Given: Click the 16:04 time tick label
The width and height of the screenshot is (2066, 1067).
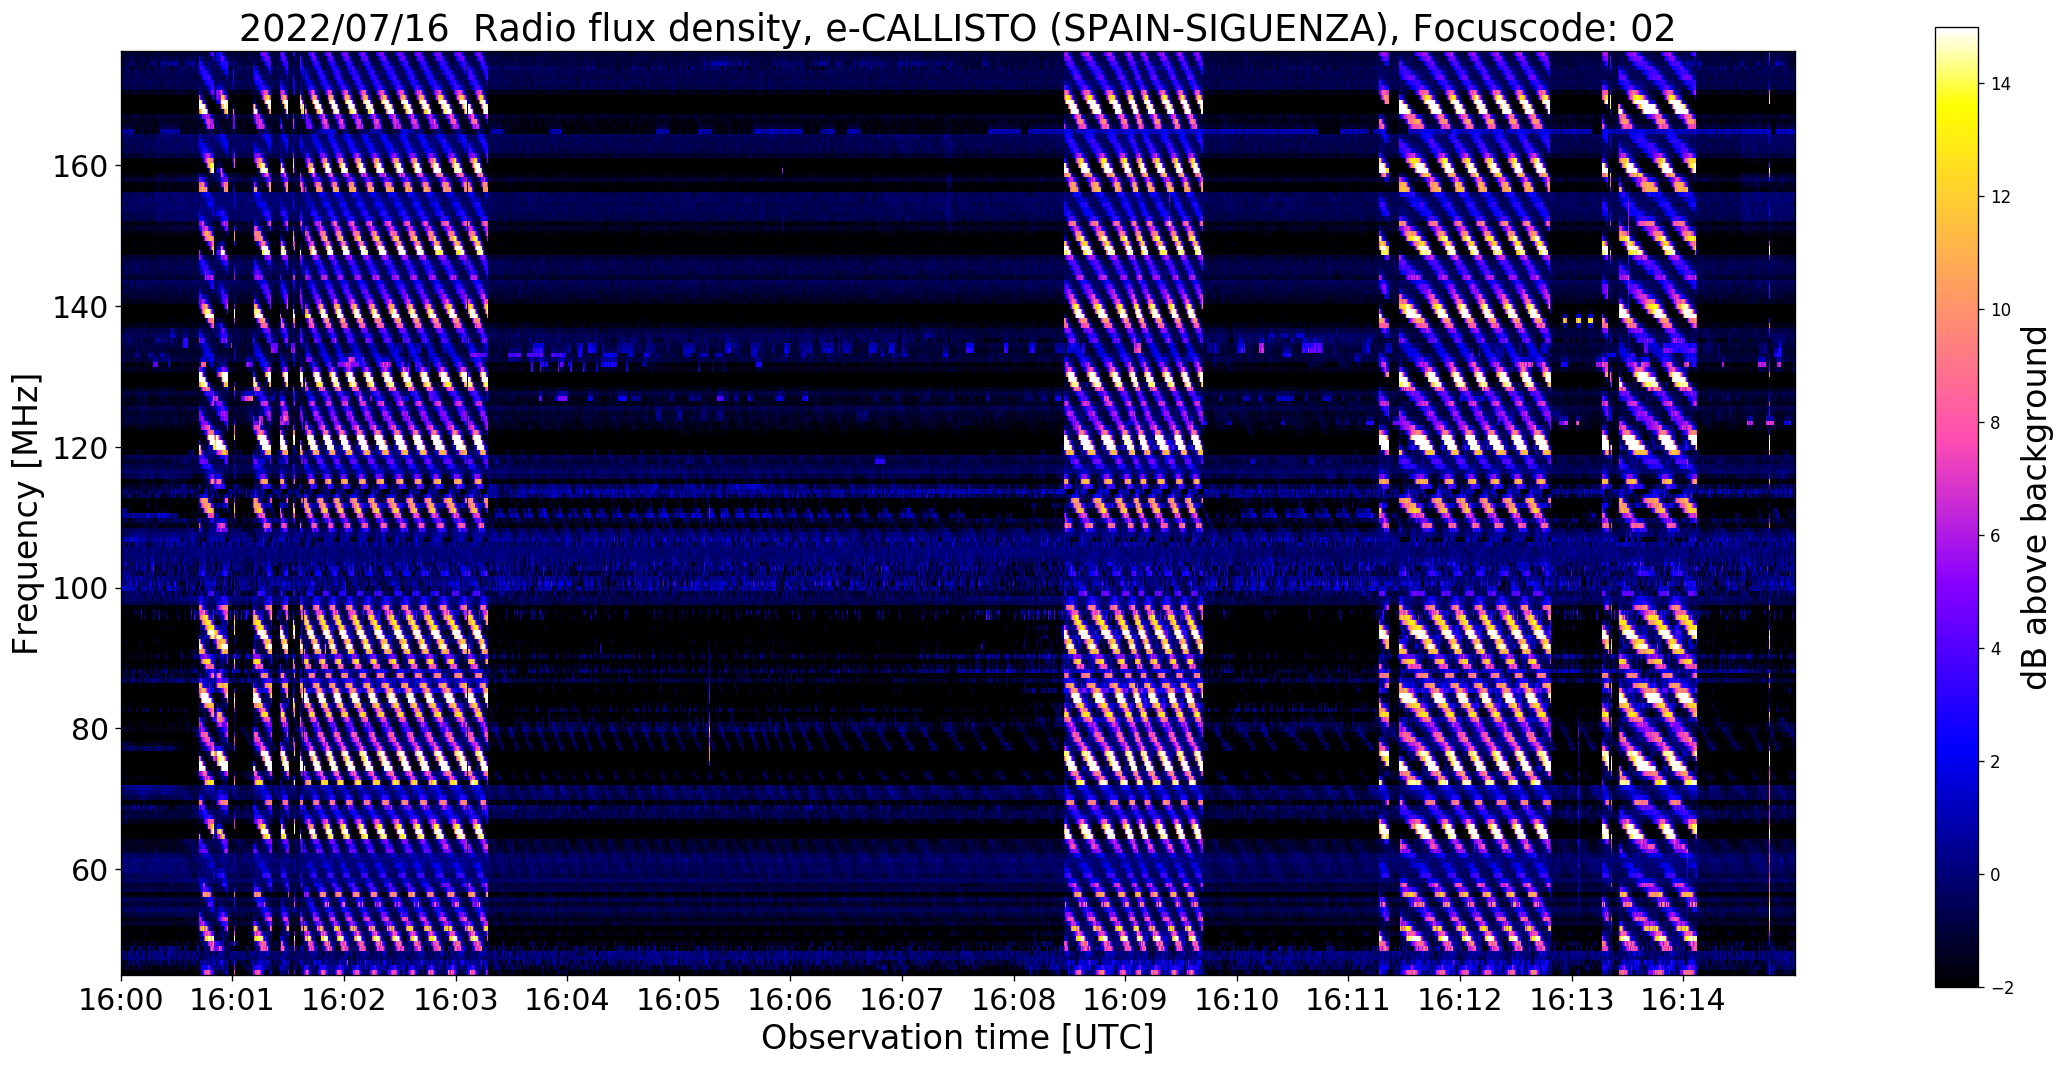Looking at the screenshot, I should coord(568,998).
